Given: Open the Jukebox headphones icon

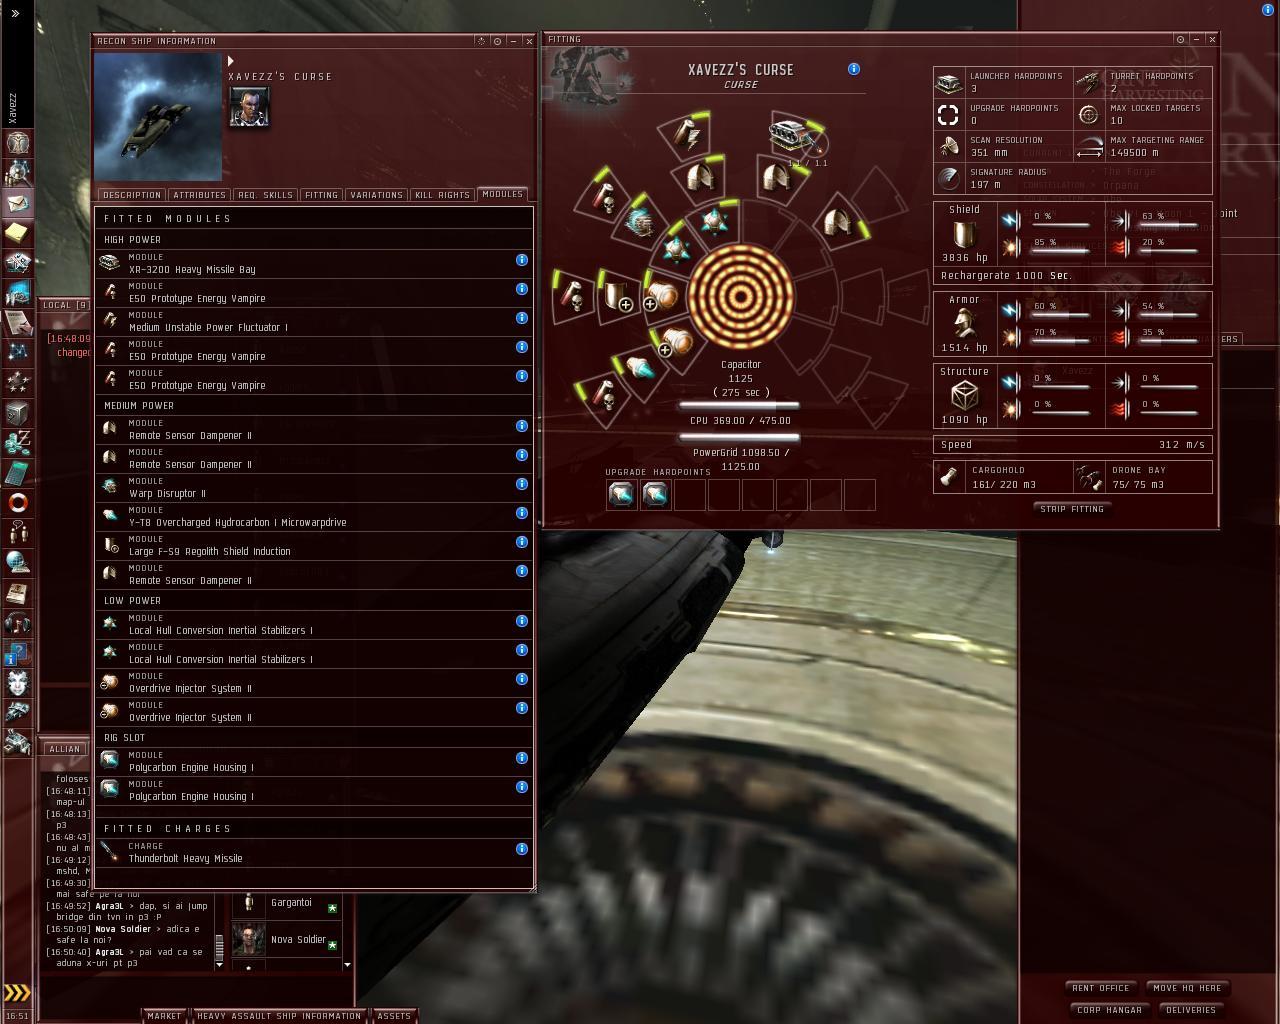Looking at the screenshot, I should coord(18,623).
